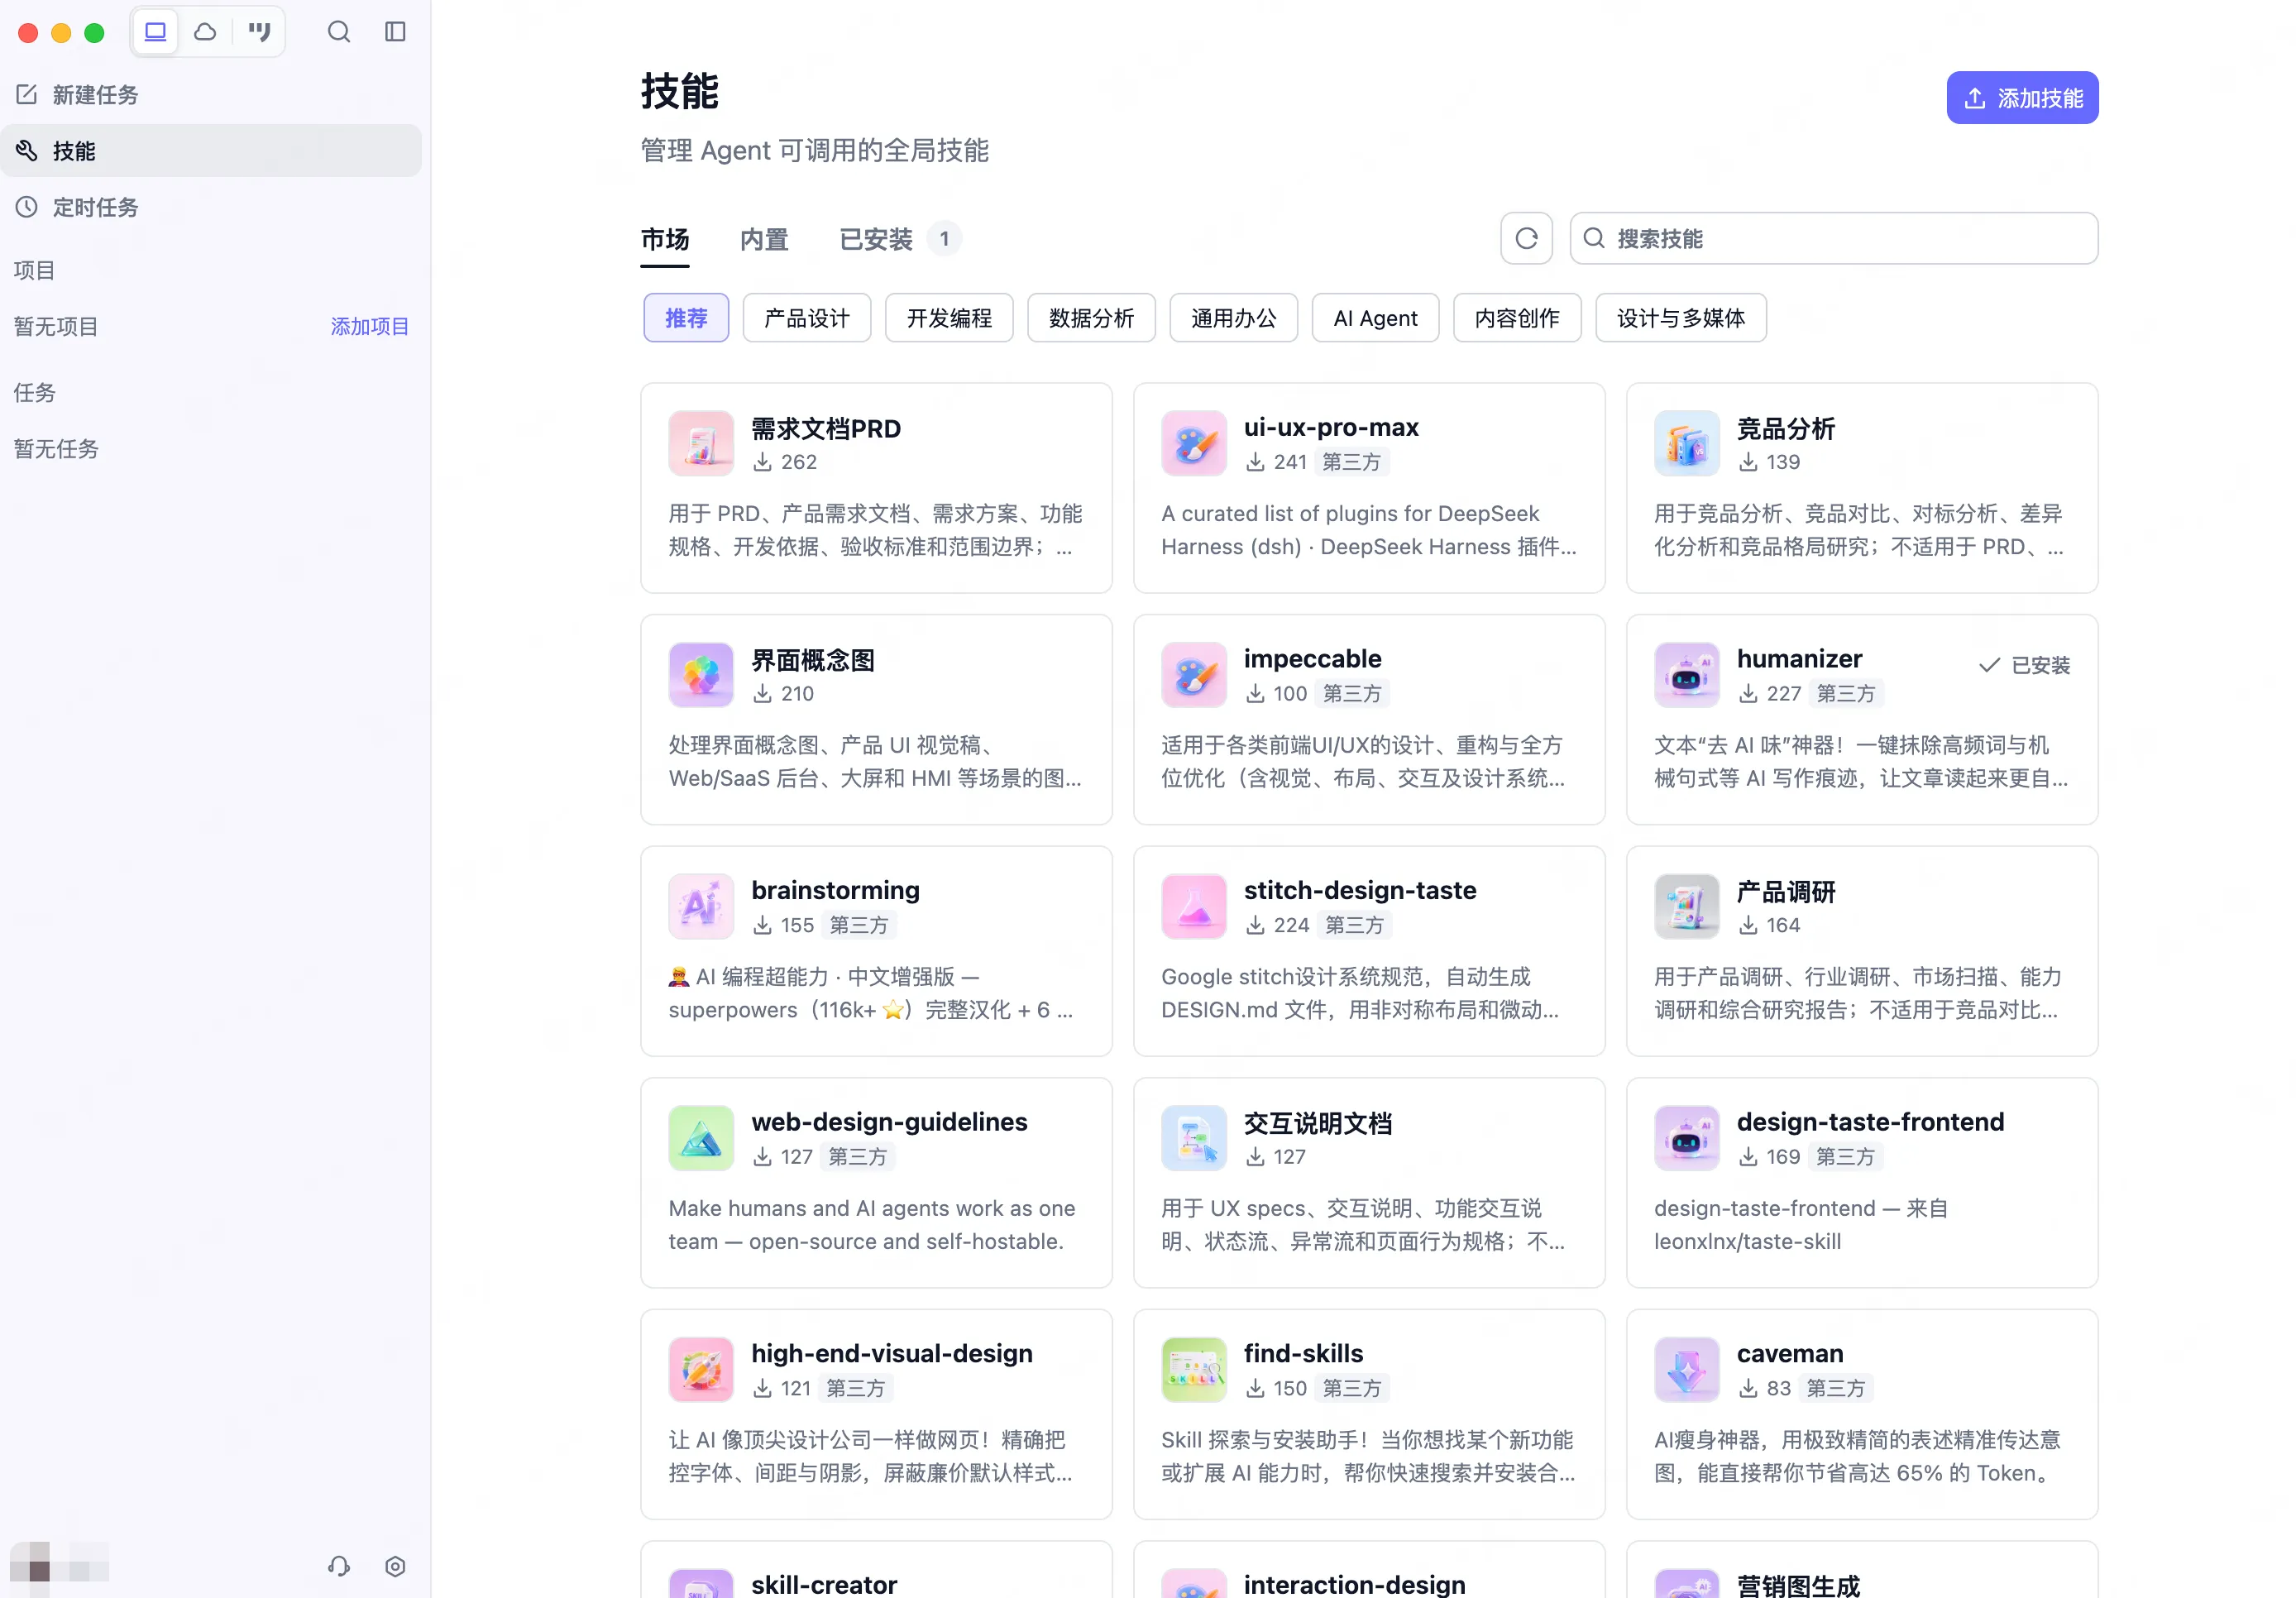This screenshot has width=2296, height=1598.
Task: Switch to the 内置 tab
Action: coord(764,239)
